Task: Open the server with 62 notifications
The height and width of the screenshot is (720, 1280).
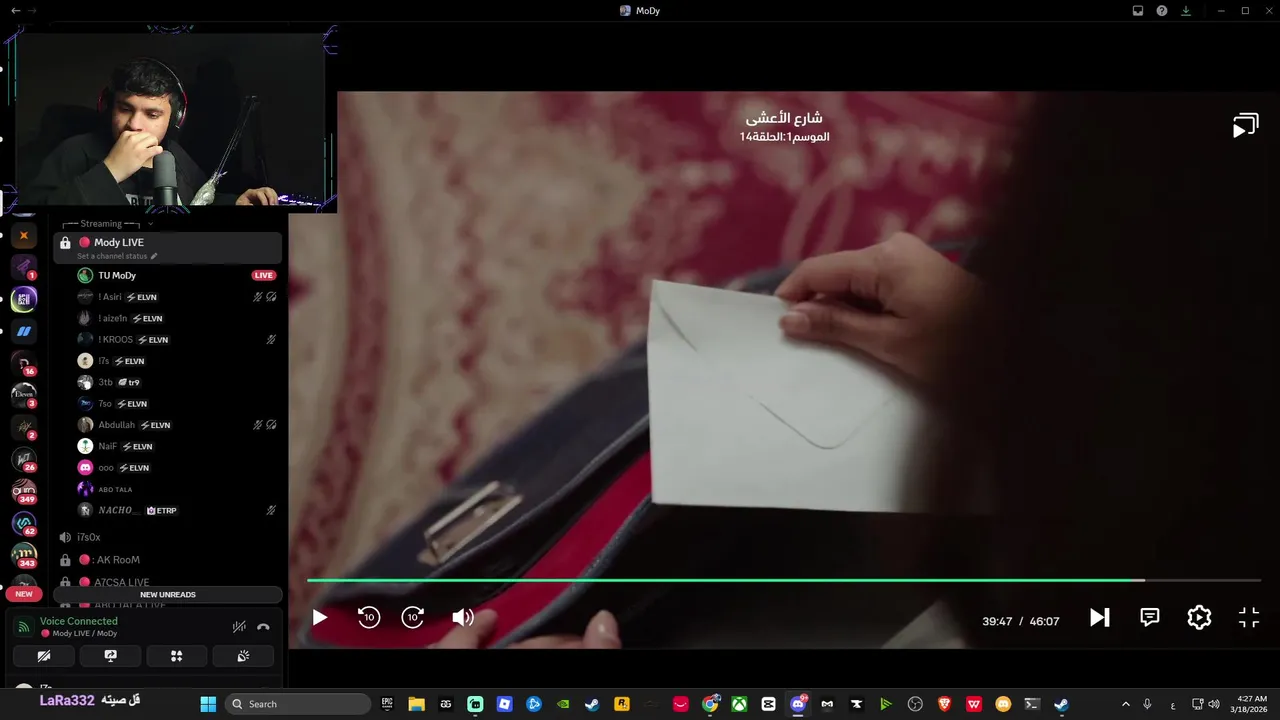Action: tap(23, 524)
